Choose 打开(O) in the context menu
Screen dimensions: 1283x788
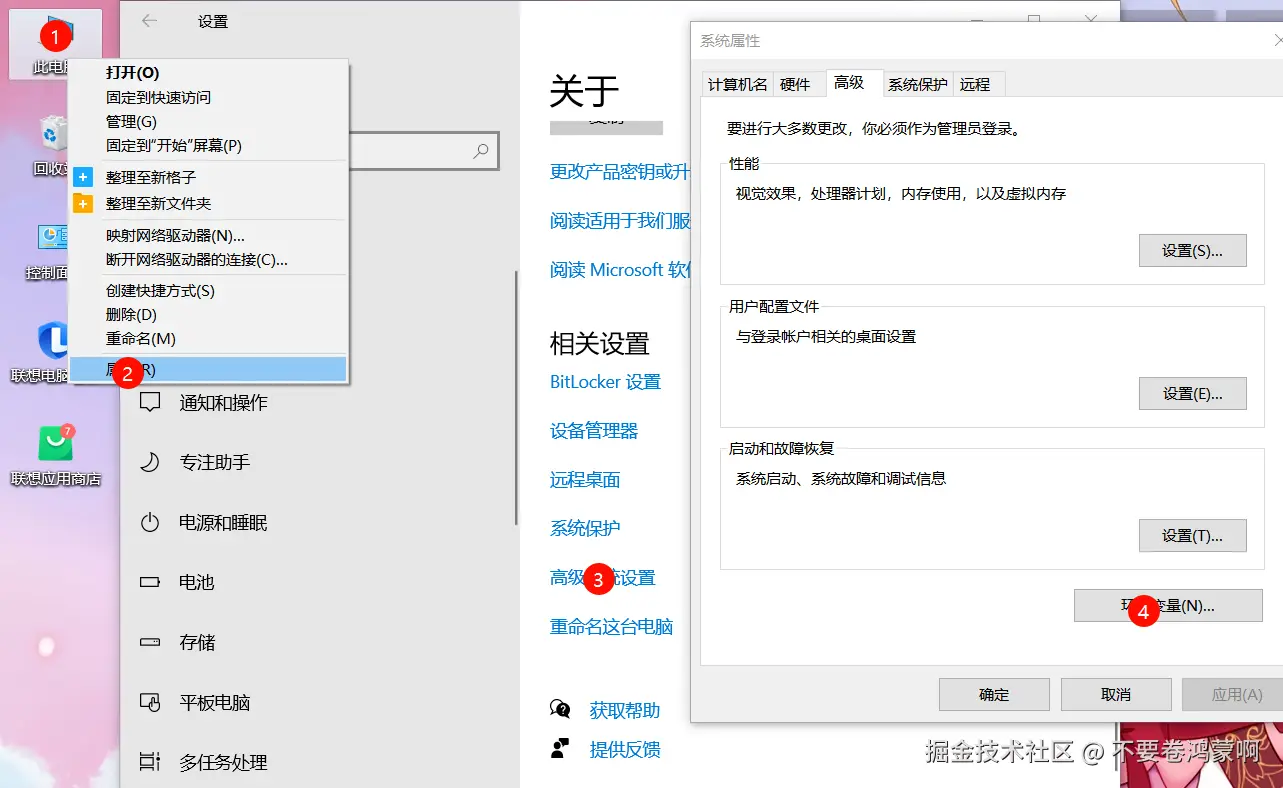(208, 73)
